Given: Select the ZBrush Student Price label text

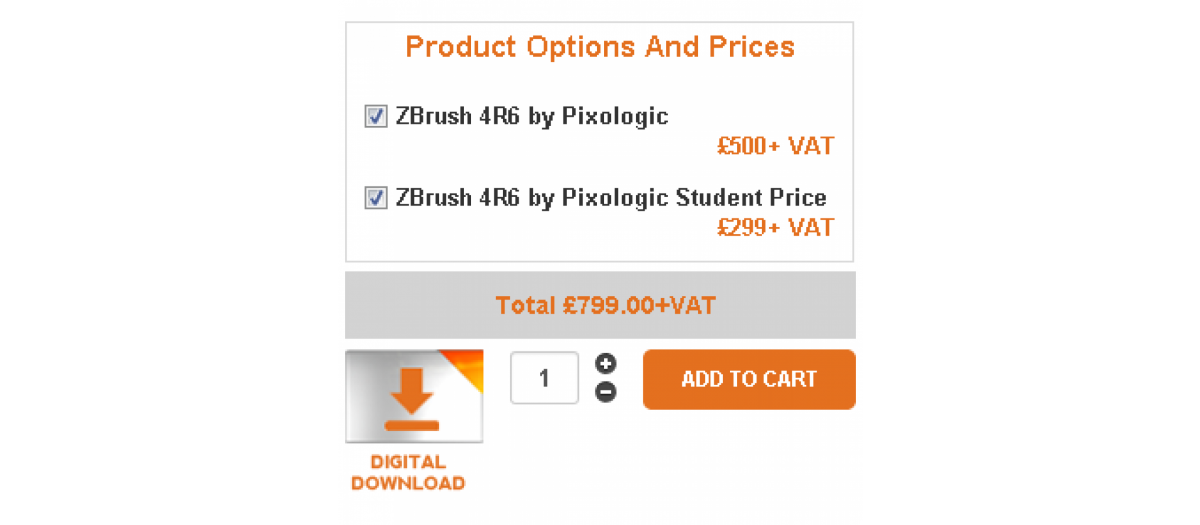Looking at the screenshot, I should tap(611, 197).
